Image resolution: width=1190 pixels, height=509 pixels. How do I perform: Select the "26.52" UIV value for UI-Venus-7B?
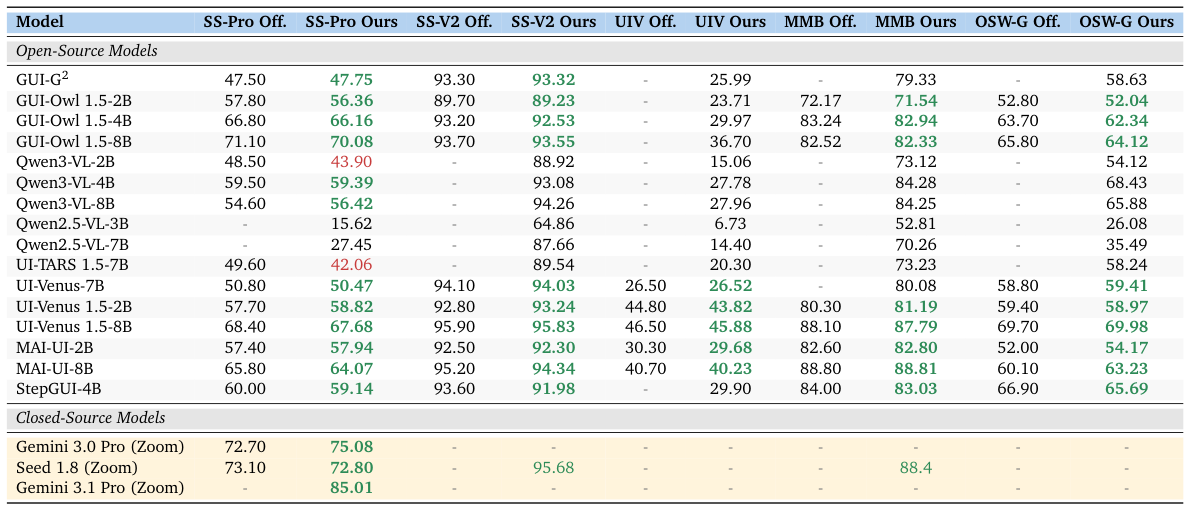730,284
